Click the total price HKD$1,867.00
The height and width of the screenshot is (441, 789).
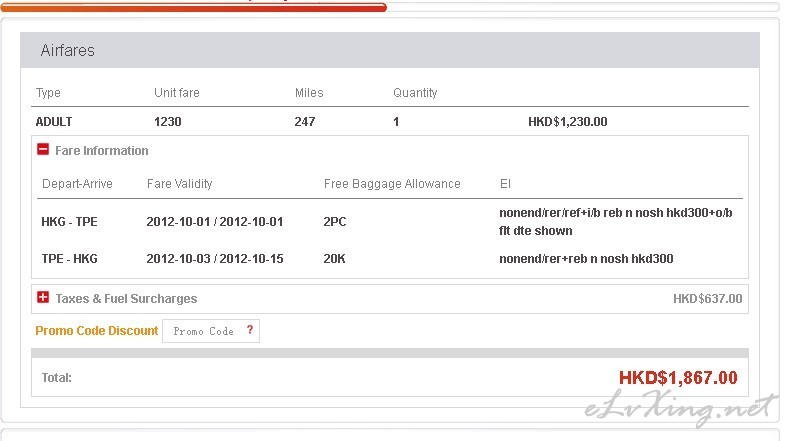coord(678,378)
